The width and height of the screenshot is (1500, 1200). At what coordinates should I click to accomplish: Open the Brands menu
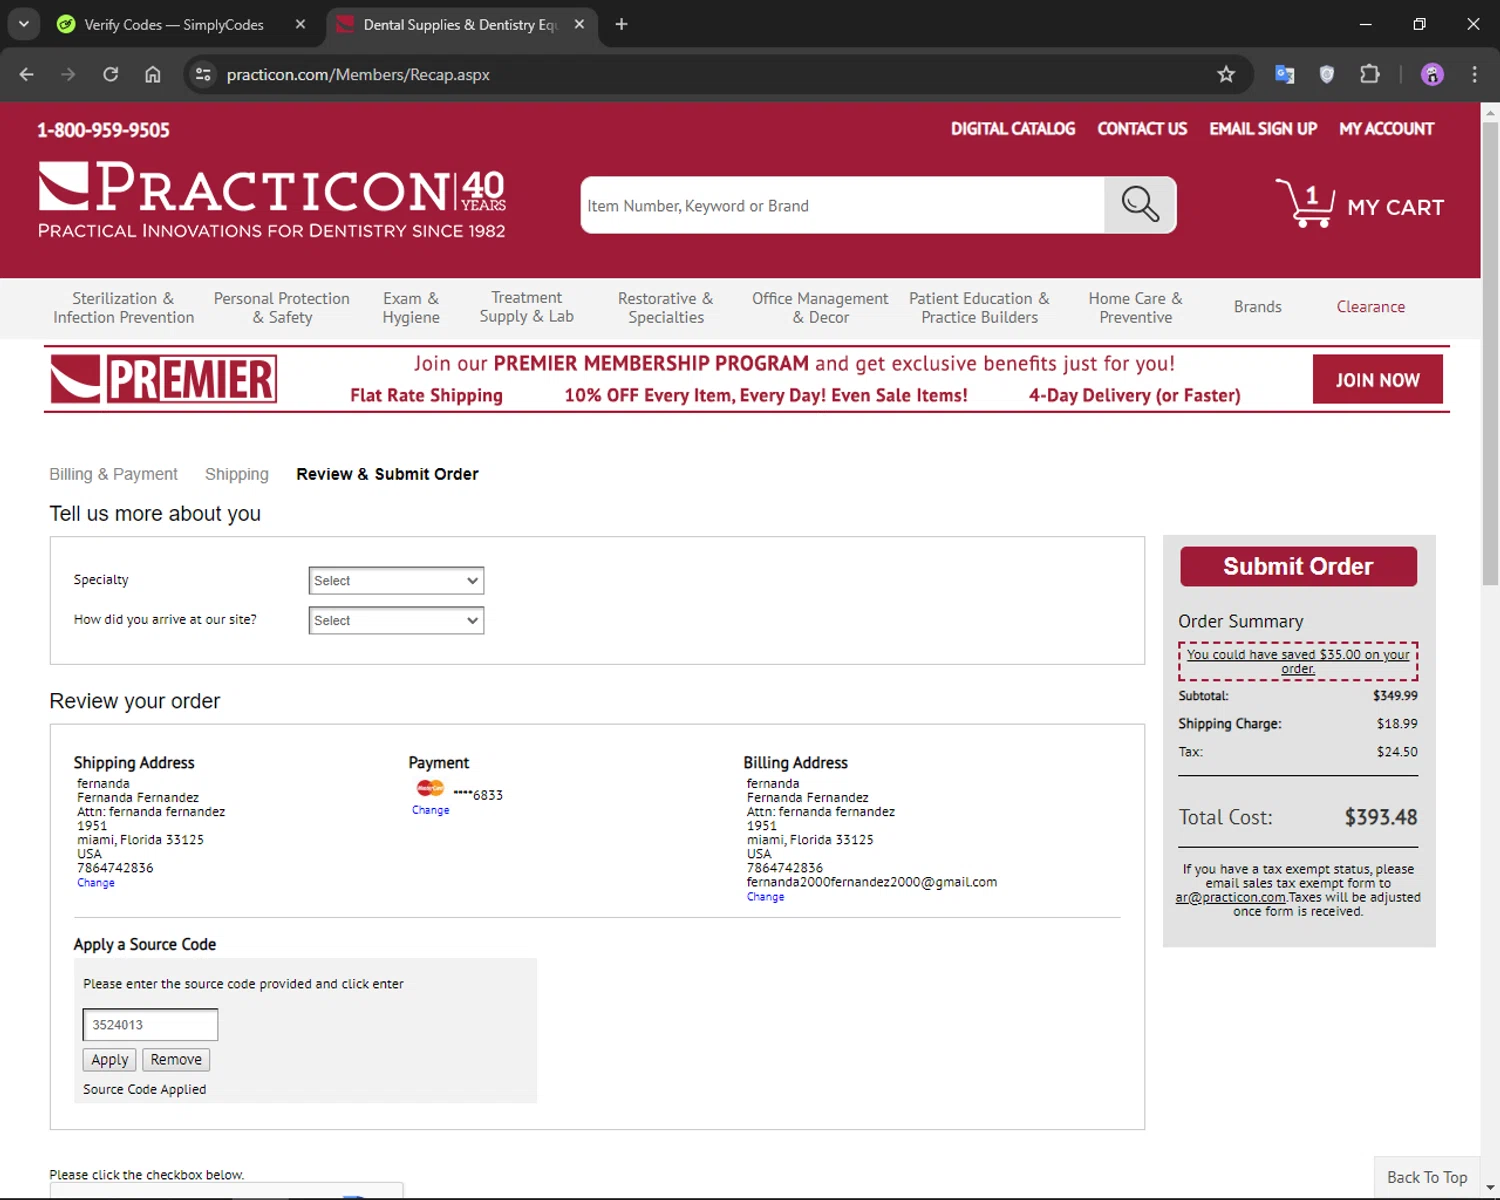click(1257, 307)
